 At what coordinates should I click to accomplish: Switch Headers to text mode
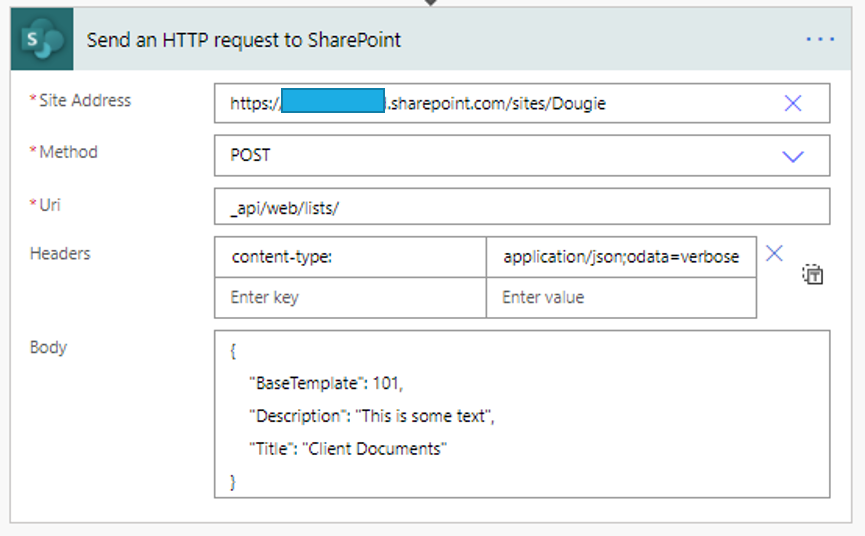point(813,275)
